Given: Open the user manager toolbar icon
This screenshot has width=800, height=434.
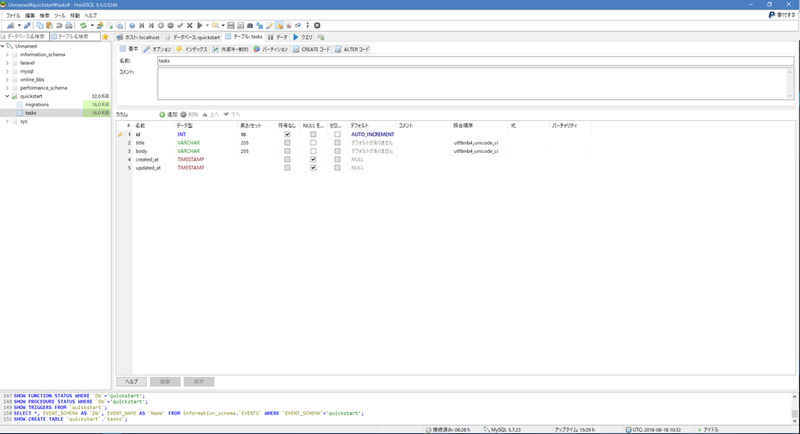Looking at the screenshot, I should (x=100, y=25).
